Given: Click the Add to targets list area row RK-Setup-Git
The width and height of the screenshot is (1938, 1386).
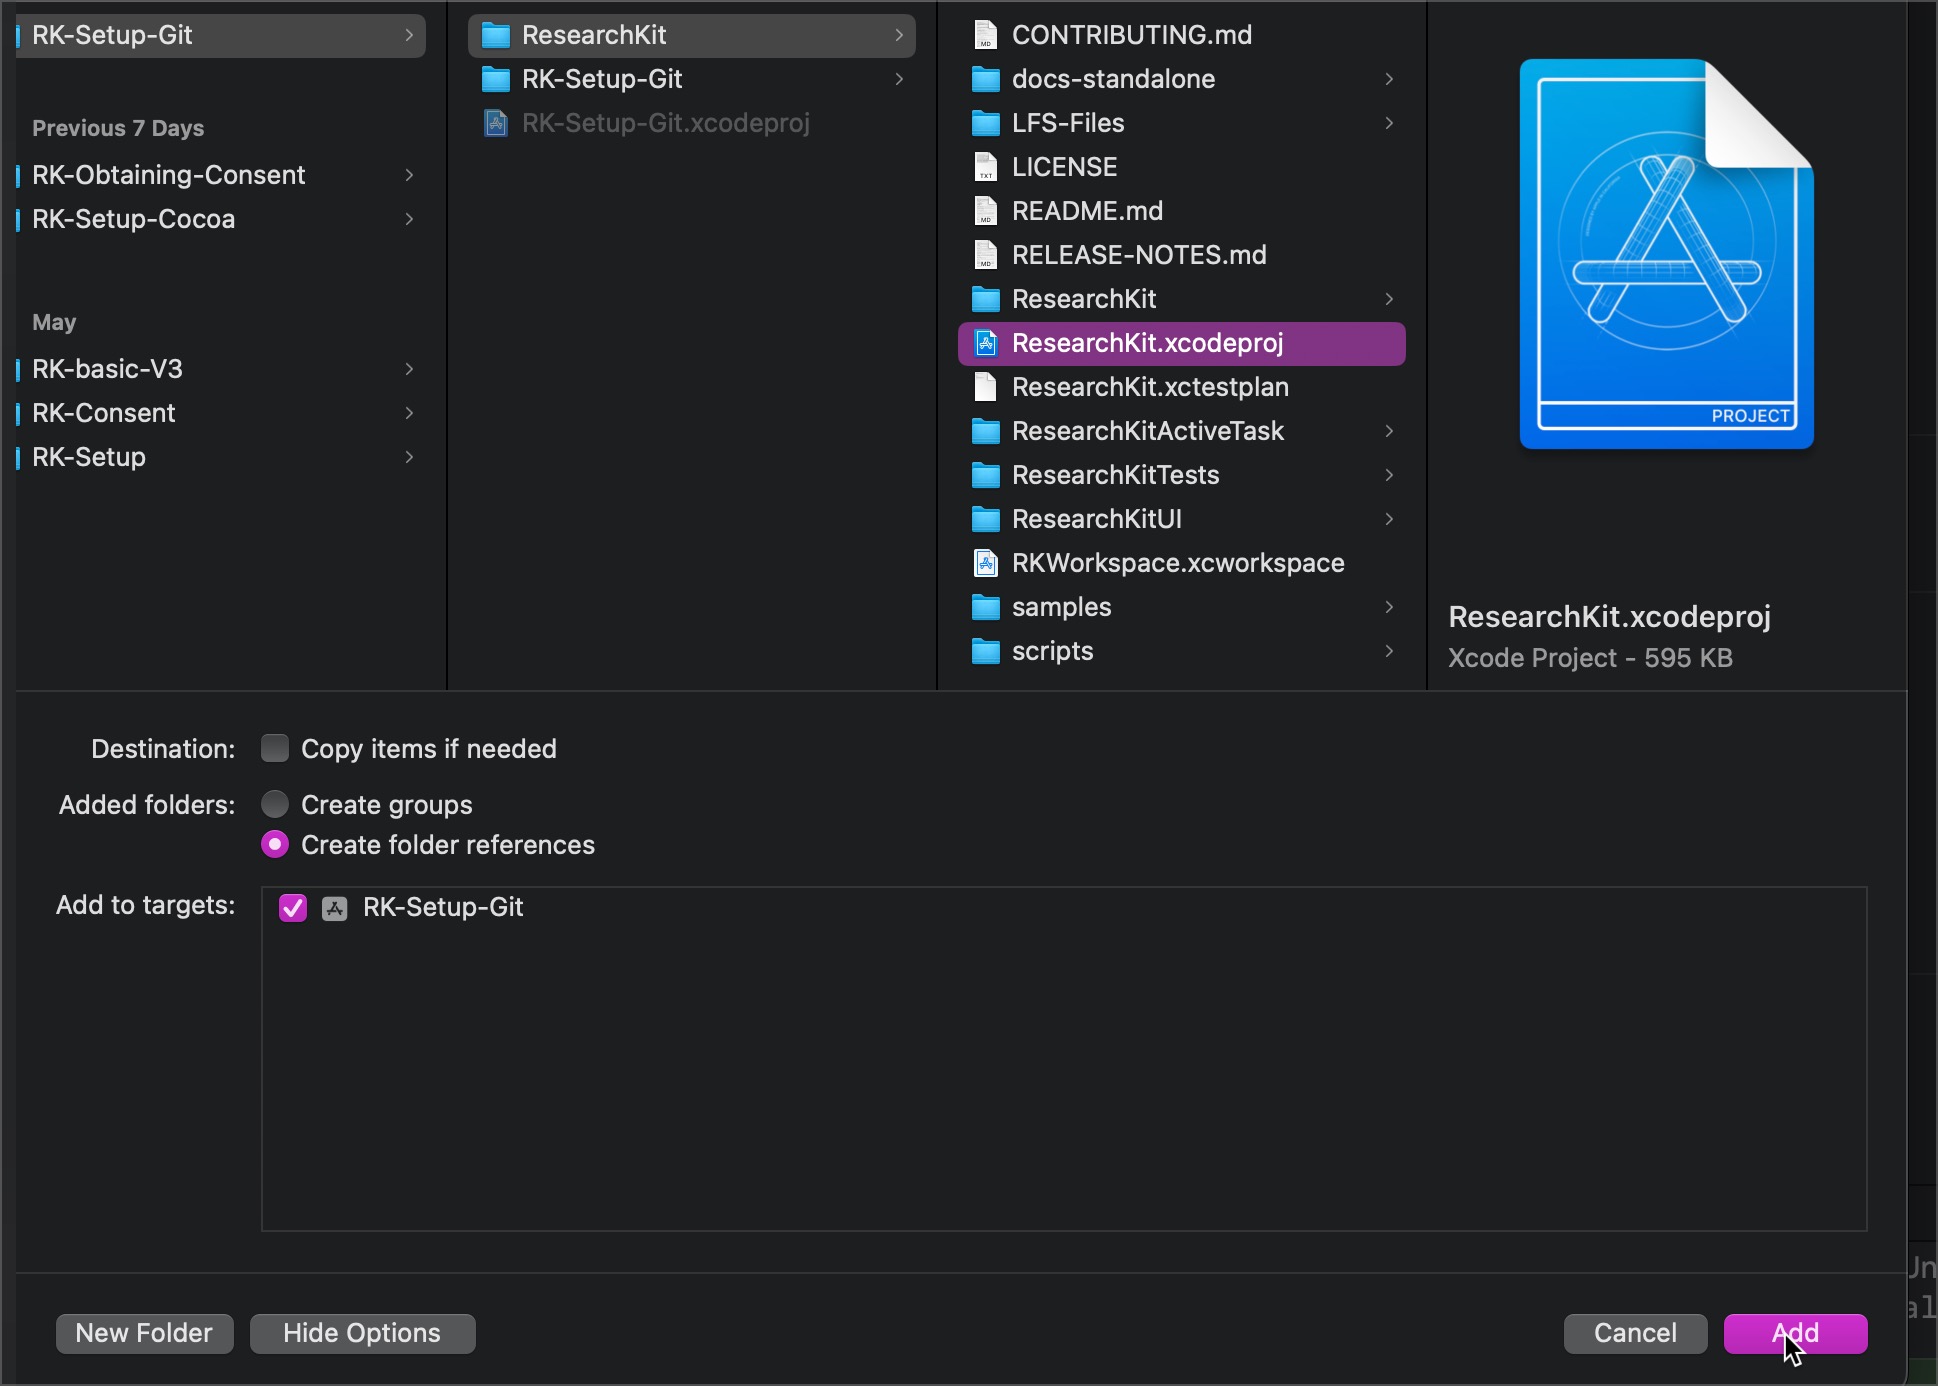Looking at the screenshot, I should point(1064,908).
